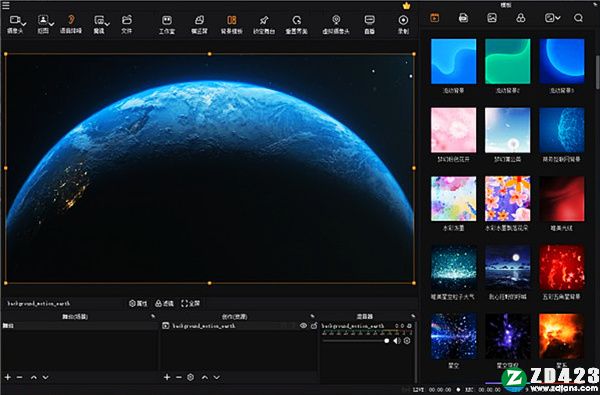Add a new stage with plus button
The image size is (600, 395).
(x=8, y=377)
